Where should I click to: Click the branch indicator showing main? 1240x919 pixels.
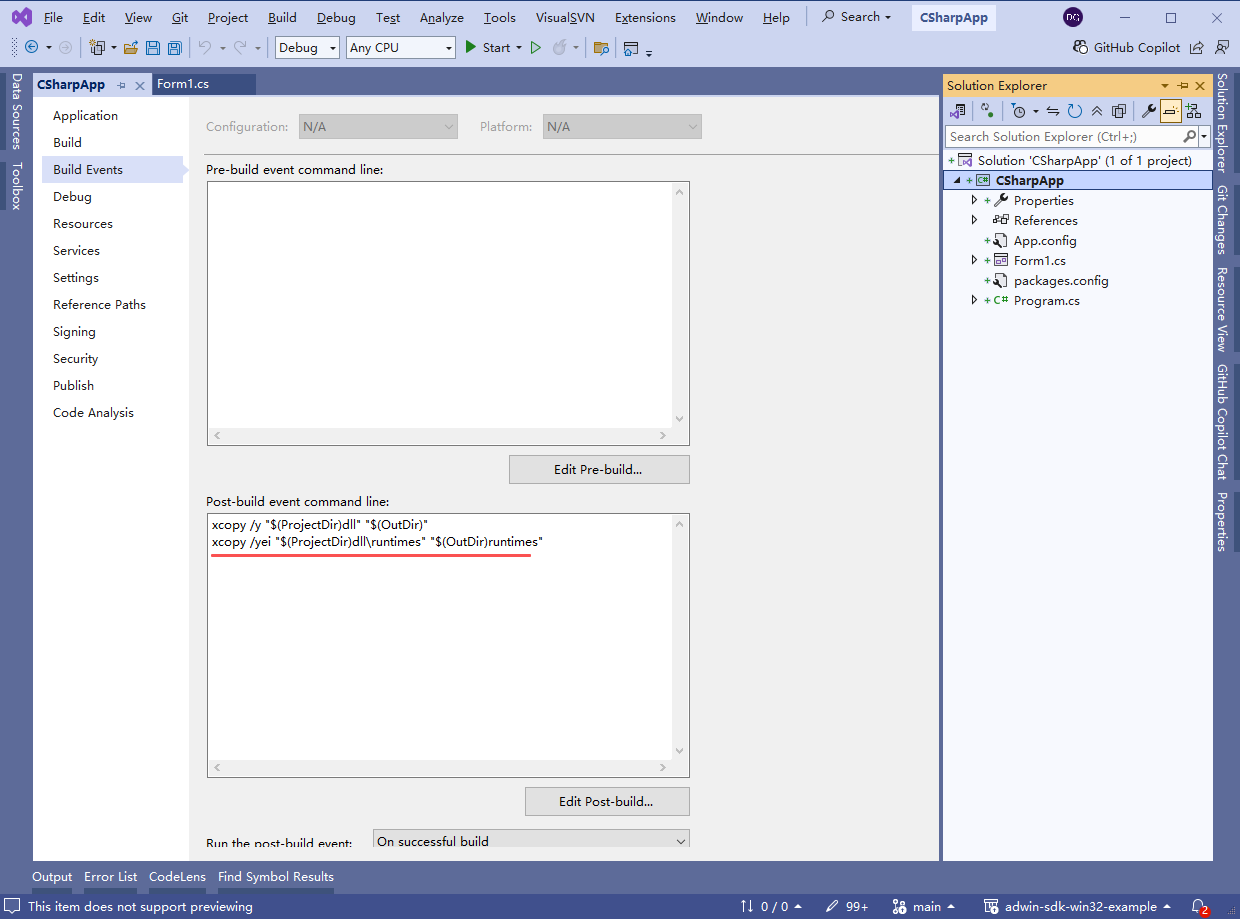924,906
